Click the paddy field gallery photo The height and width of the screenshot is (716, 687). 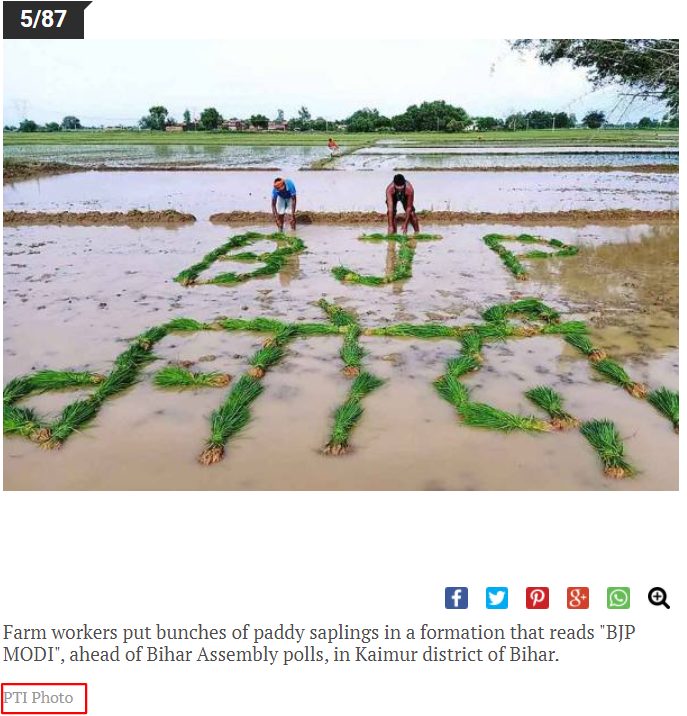[x=341, y=265]
